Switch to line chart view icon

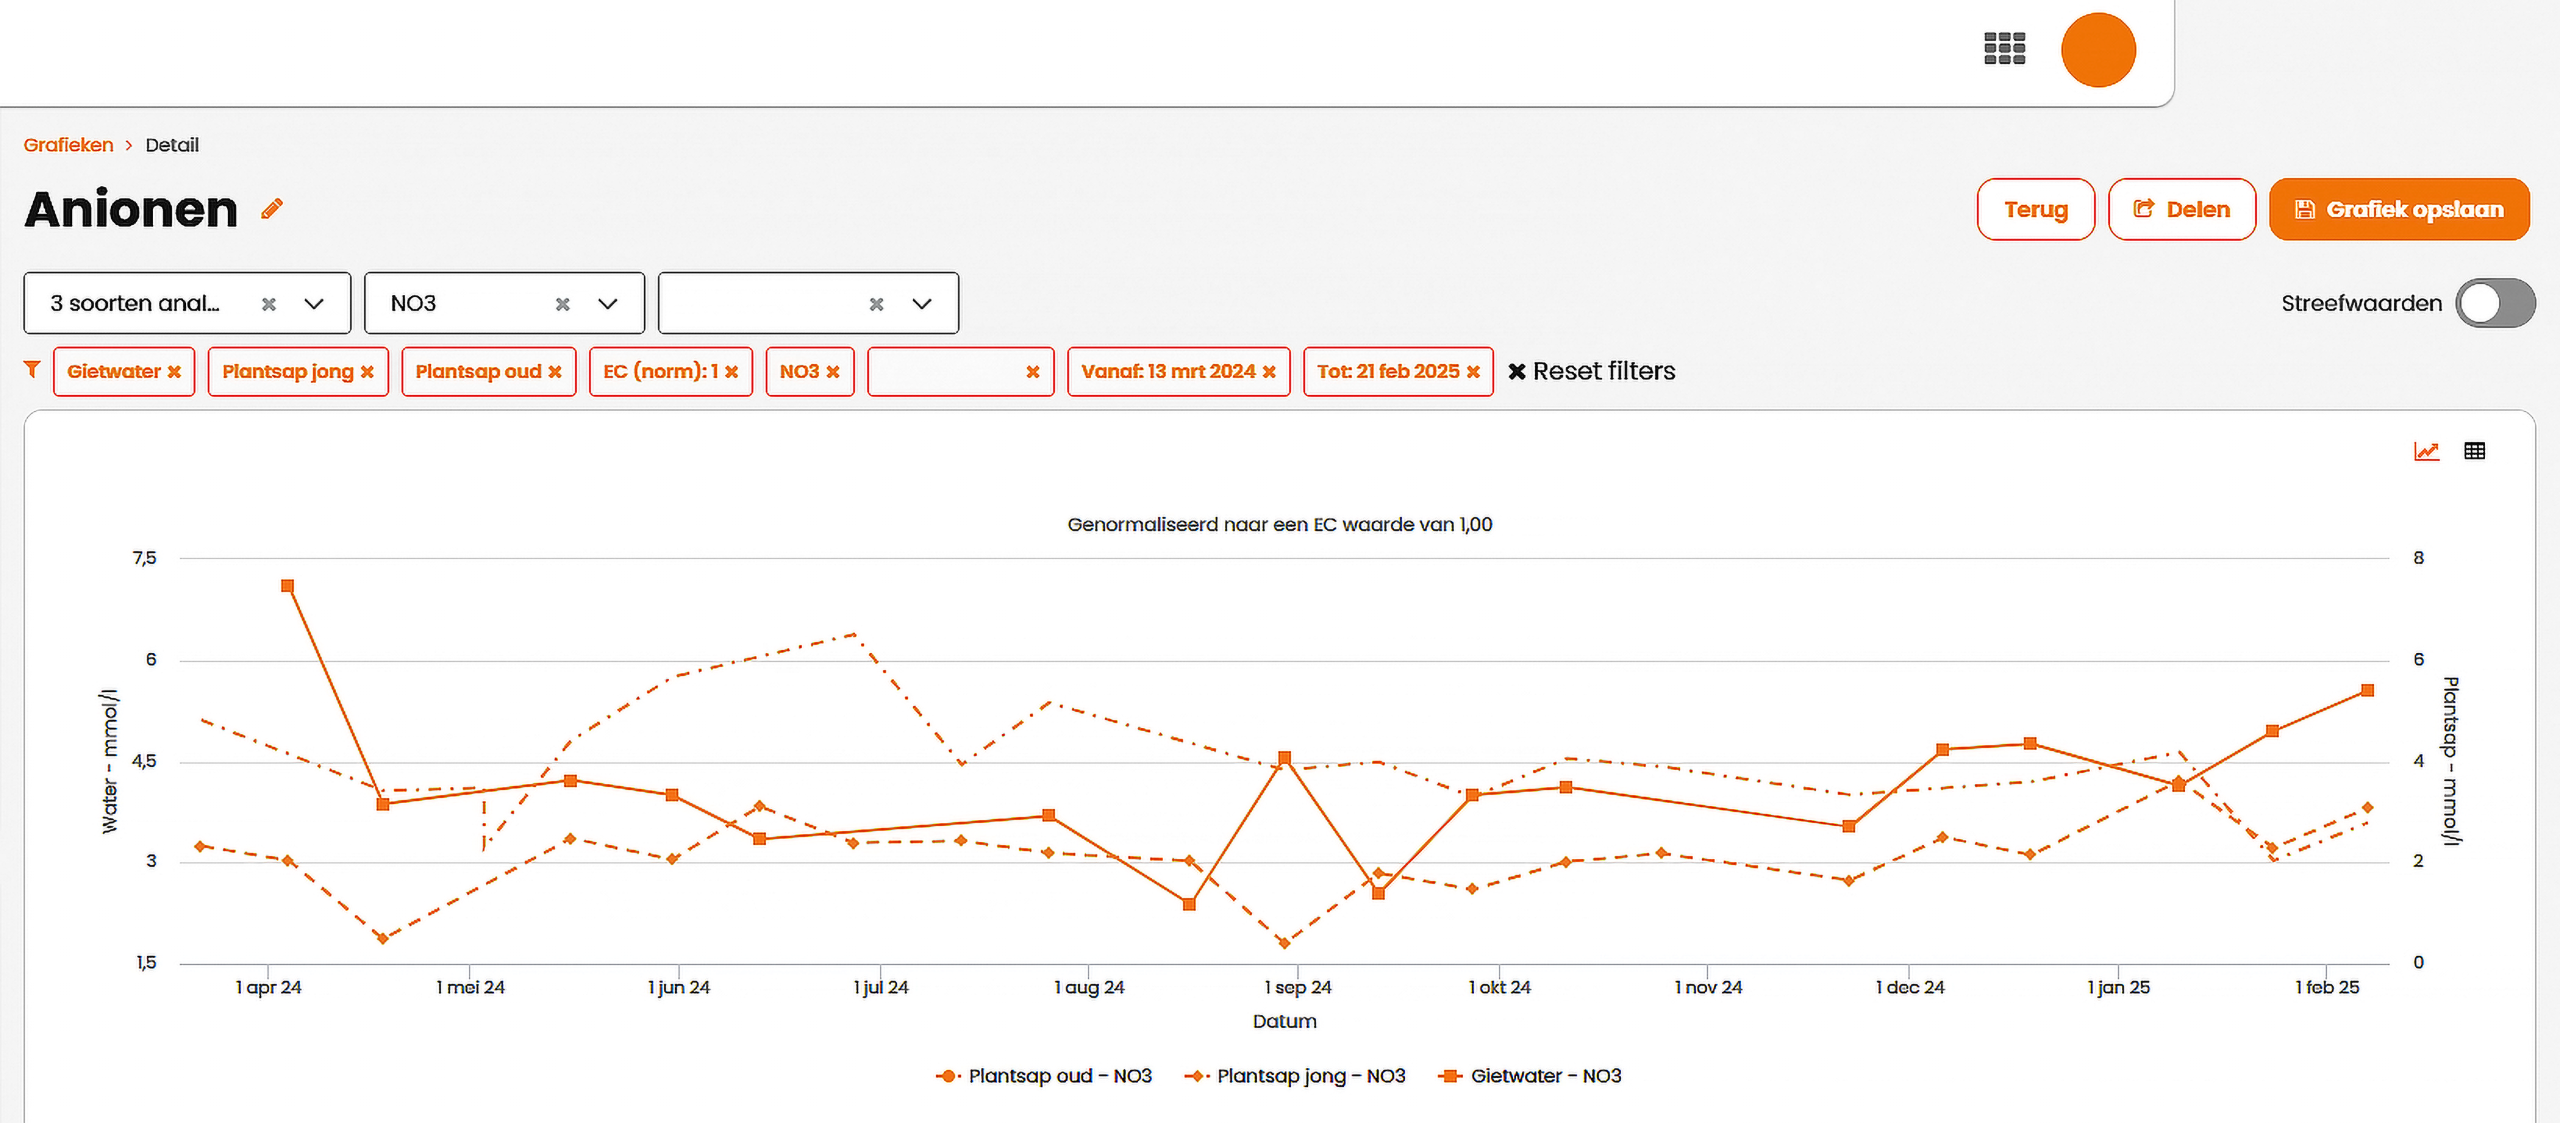tap(2426, 451)
